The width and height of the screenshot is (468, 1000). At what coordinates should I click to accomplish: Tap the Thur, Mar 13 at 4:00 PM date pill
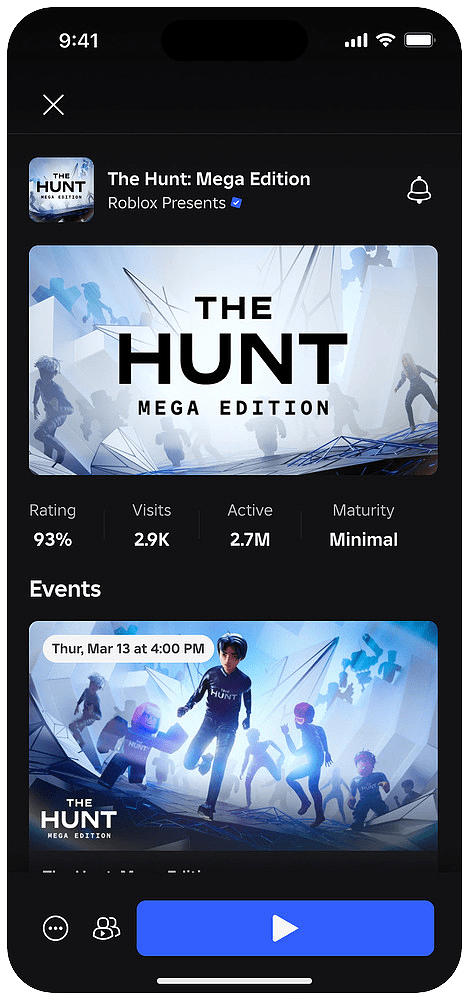[x=128, y=649]
